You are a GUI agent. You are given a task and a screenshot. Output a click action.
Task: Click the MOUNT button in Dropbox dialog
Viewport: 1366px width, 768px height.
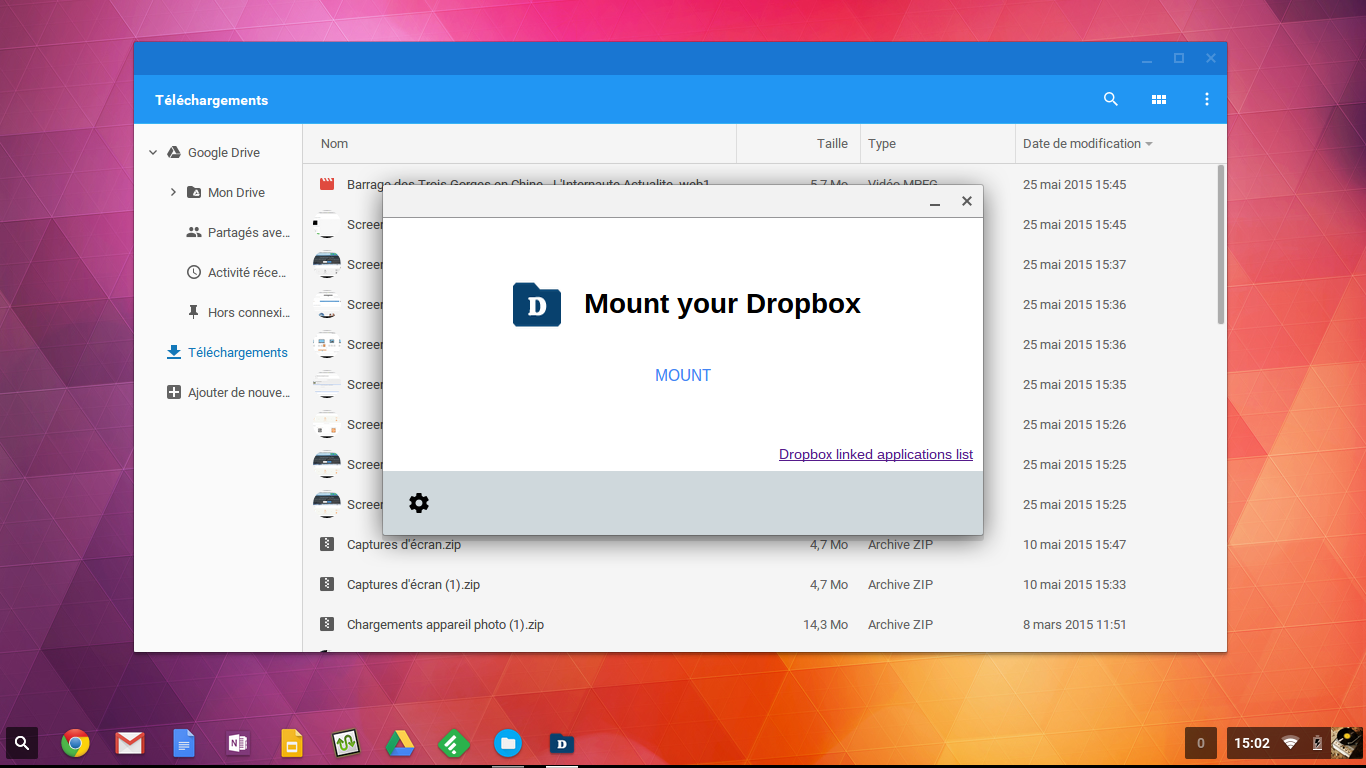pyautogui.click(x=683, y=376)
